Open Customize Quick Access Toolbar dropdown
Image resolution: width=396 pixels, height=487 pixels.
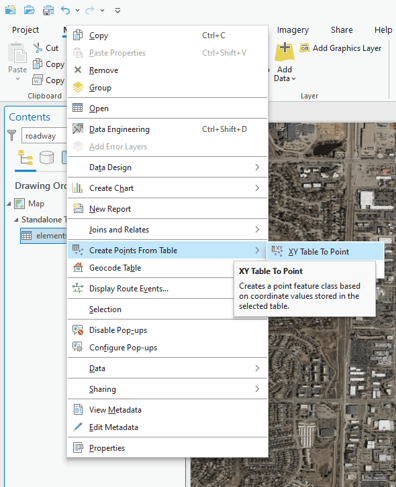pos(118,11)
